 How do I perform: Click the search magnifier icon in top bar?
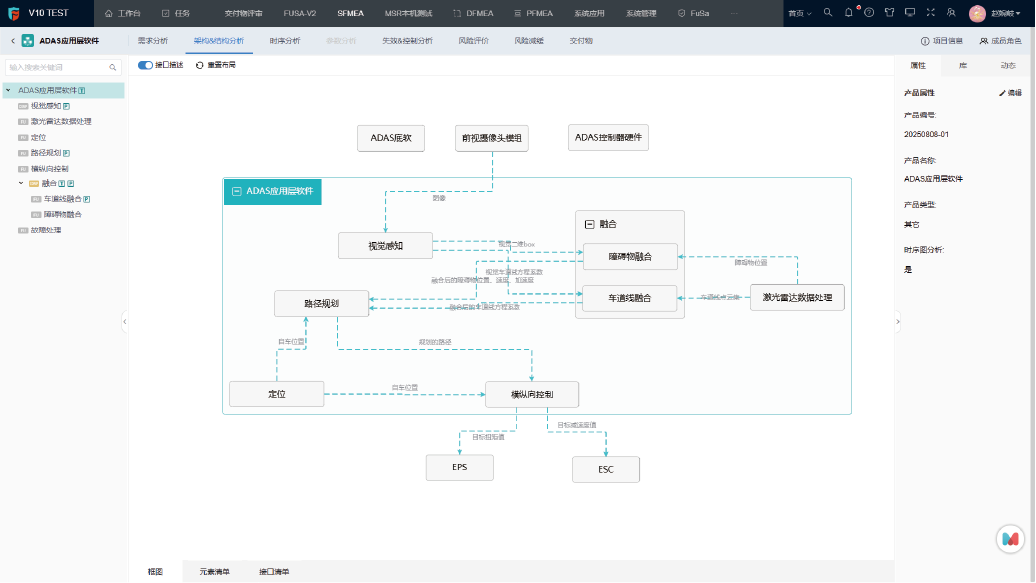(x=827, y=13)
